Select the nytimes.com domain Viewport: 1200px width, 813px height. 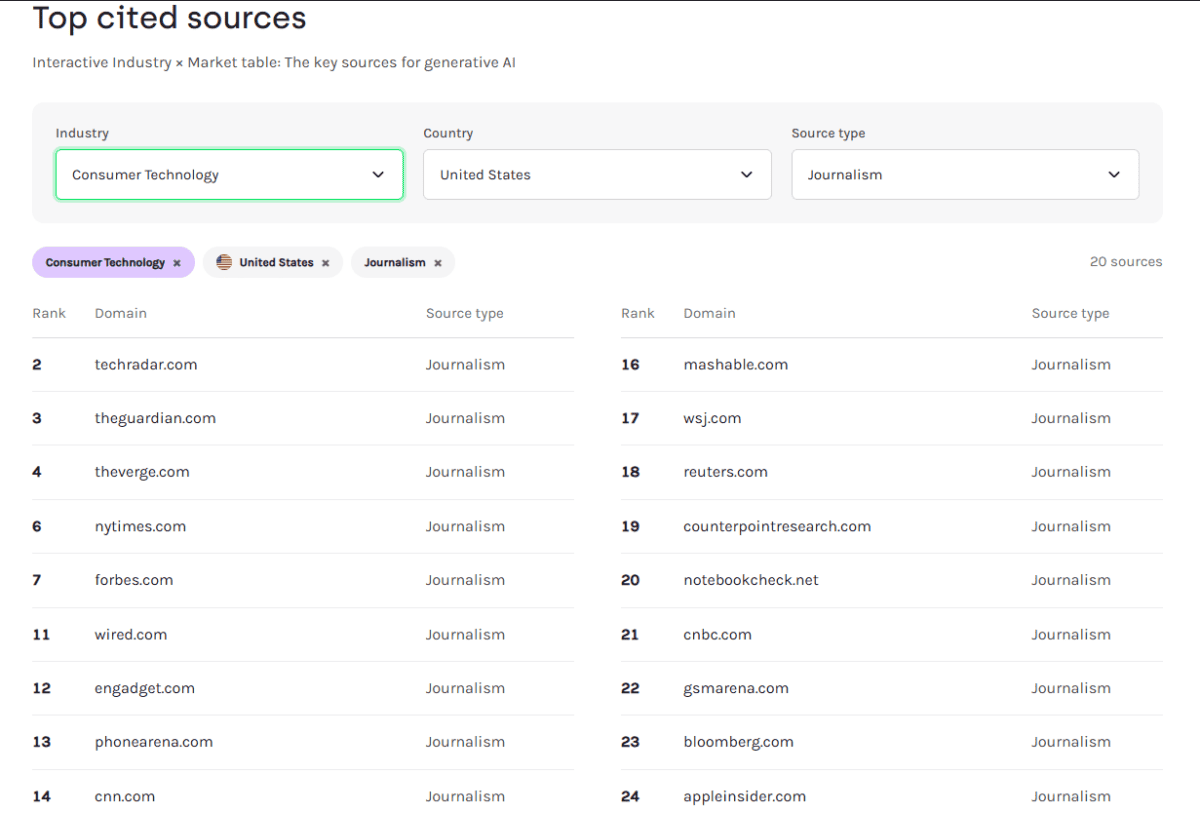pos(140,526)
